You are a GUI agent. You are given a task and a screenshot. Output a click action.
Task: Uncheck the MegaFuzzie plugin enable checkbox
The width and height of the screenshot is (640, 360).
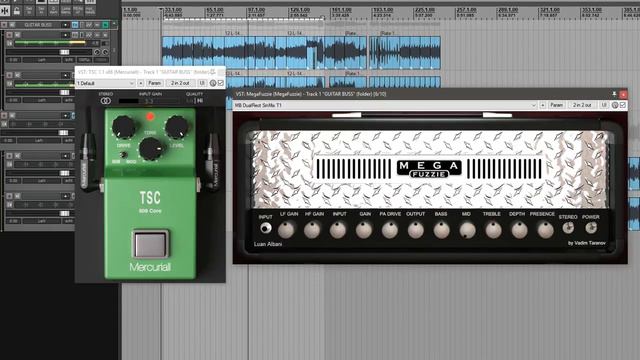click(623, 105)
